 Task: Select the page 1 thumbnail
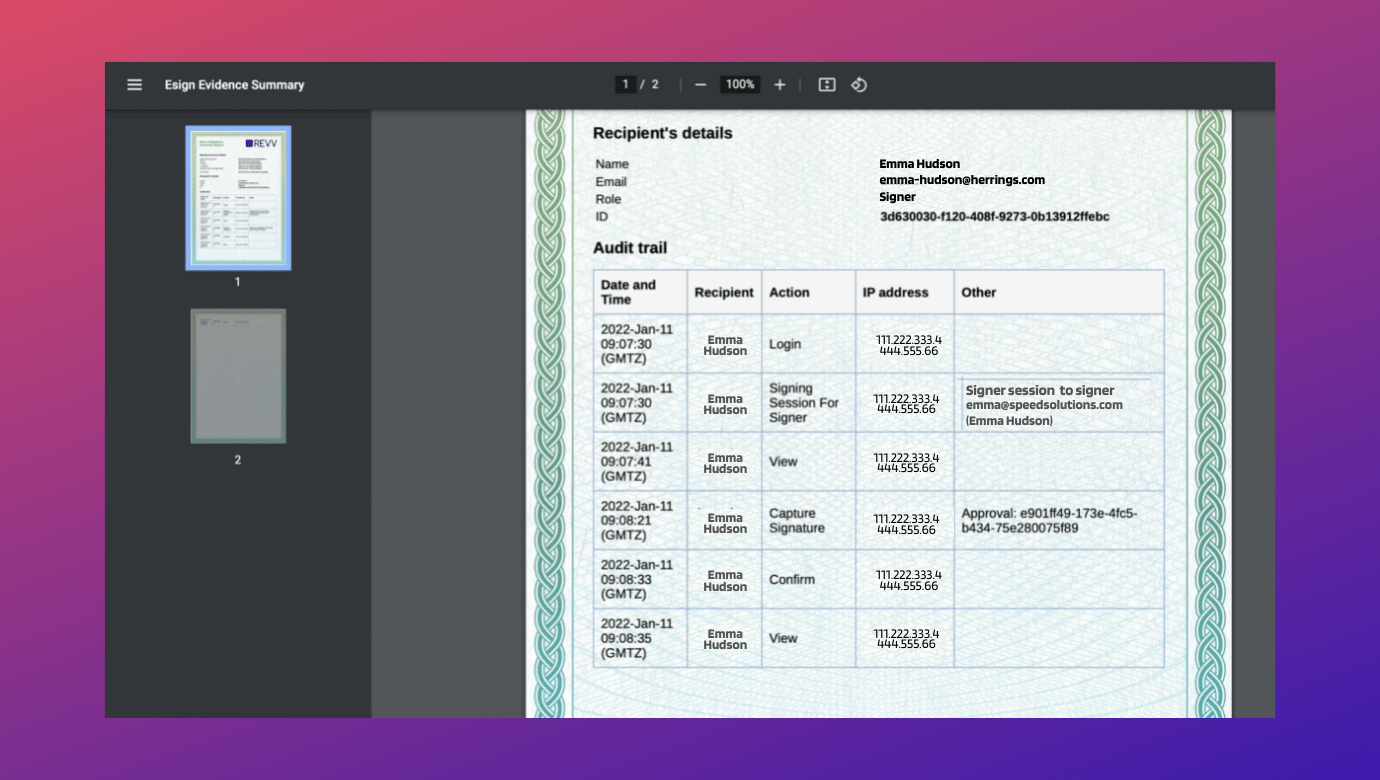tap(238, 198)
